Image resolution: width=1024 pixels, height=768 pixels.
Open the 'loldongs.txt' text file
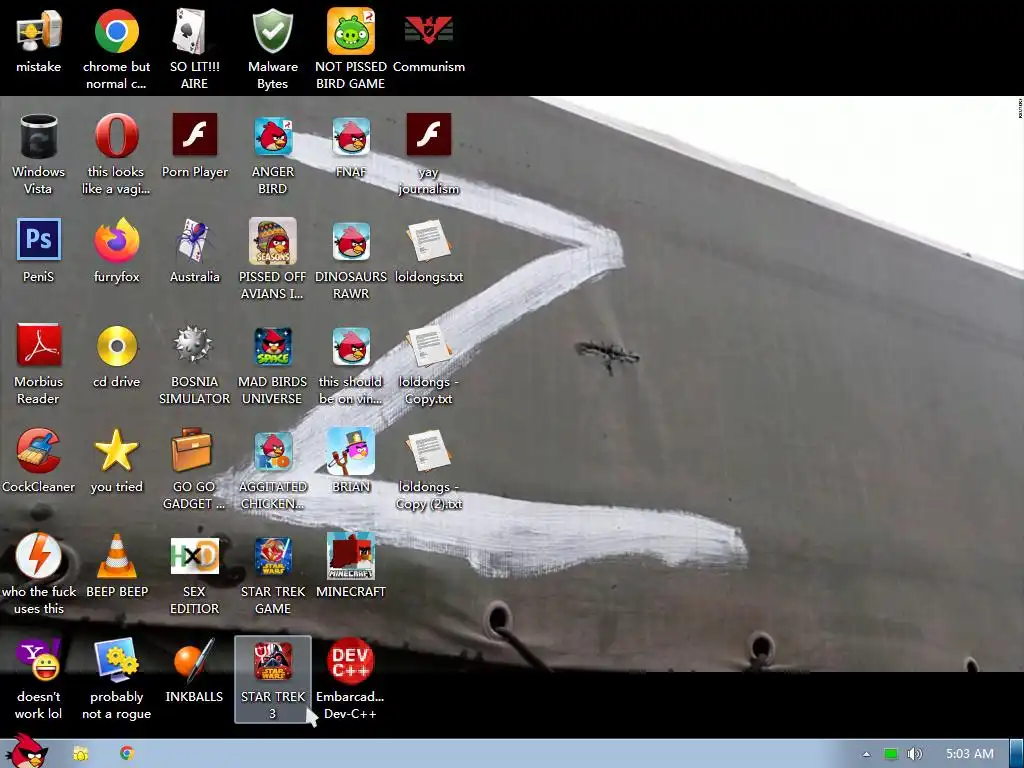pyautogui.click(x=428, y=240)
